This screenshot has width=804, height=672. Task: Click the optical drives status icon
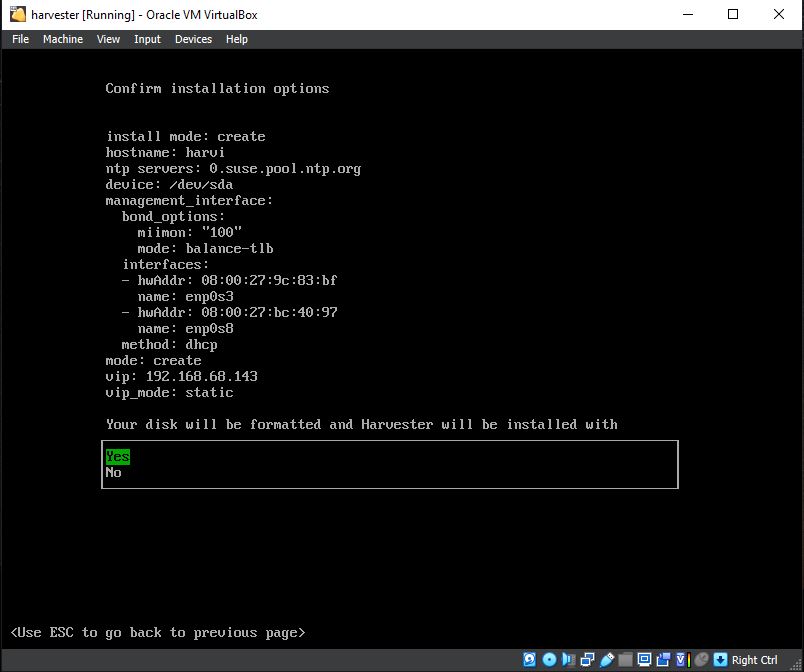[550, 659]
